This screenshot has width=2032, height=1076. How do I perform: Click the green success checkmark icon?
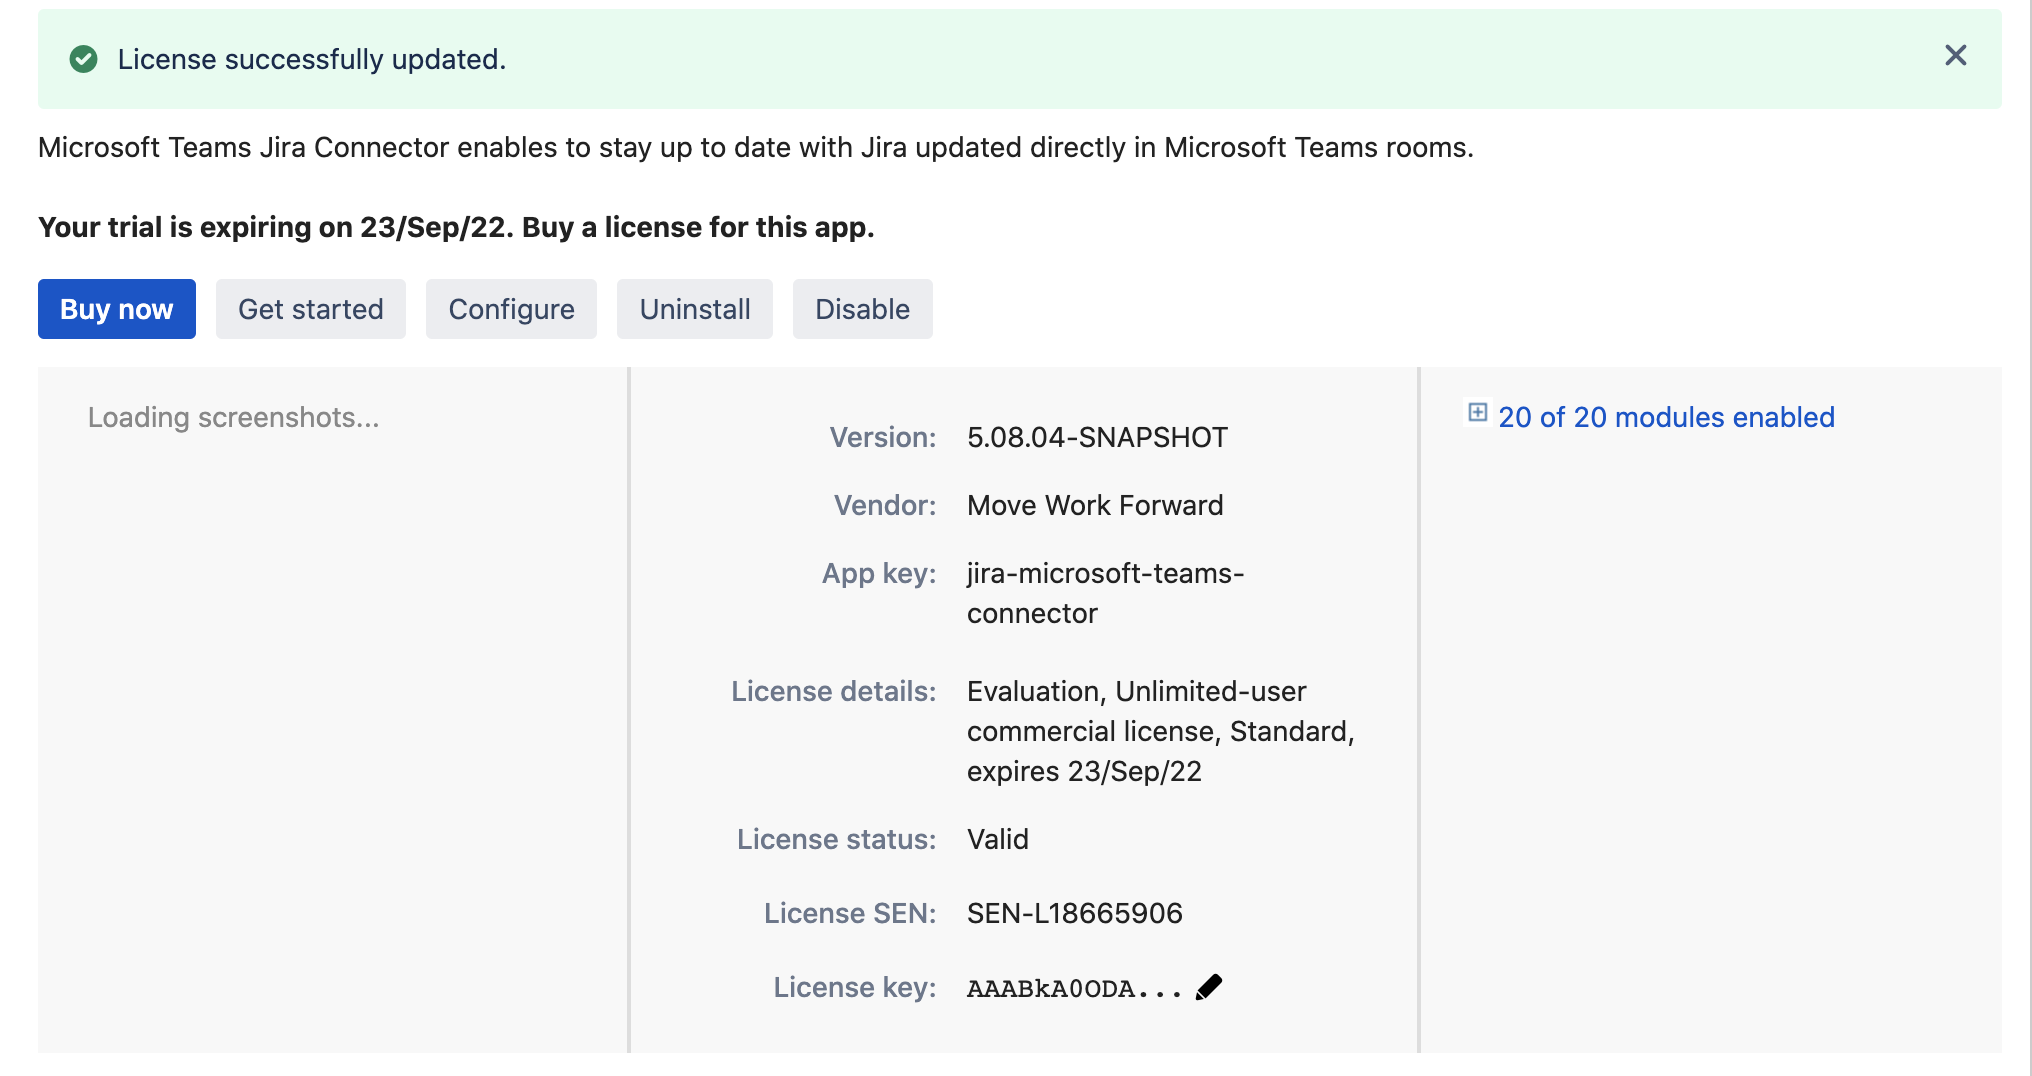84,58
